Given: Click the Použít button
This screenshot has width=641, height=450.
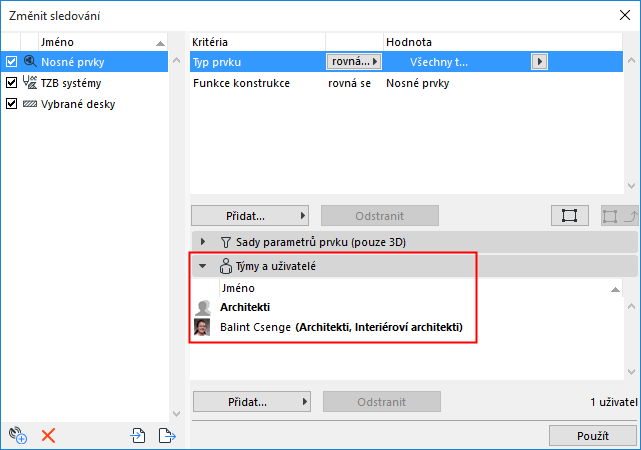Looking at the screenshot, I should tap(592, 435).
